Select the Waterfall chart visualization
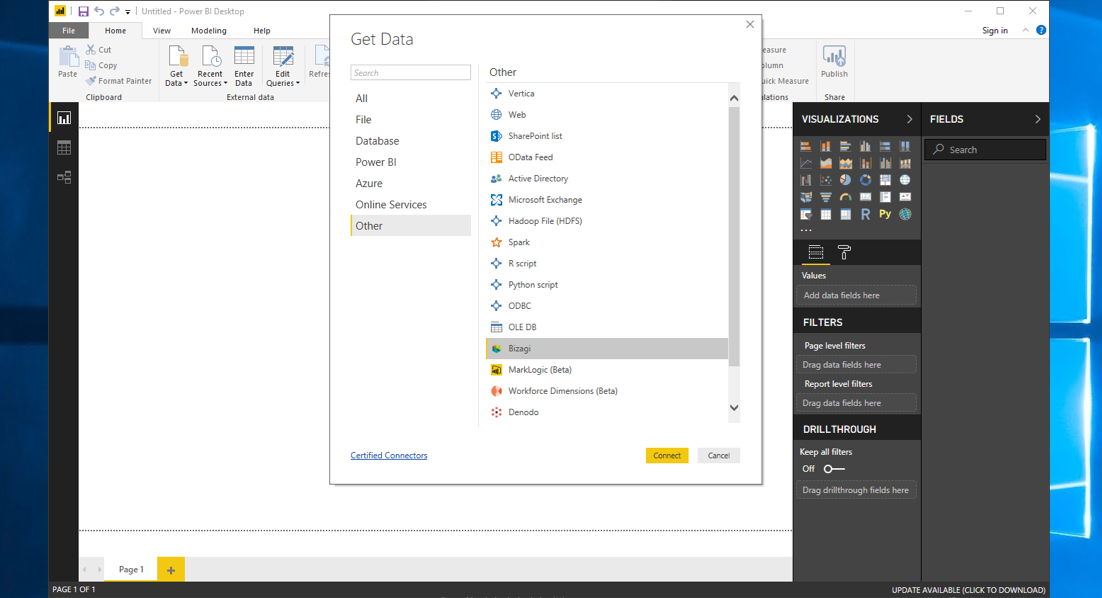The image size is (1102, 598). click(805, 180)
